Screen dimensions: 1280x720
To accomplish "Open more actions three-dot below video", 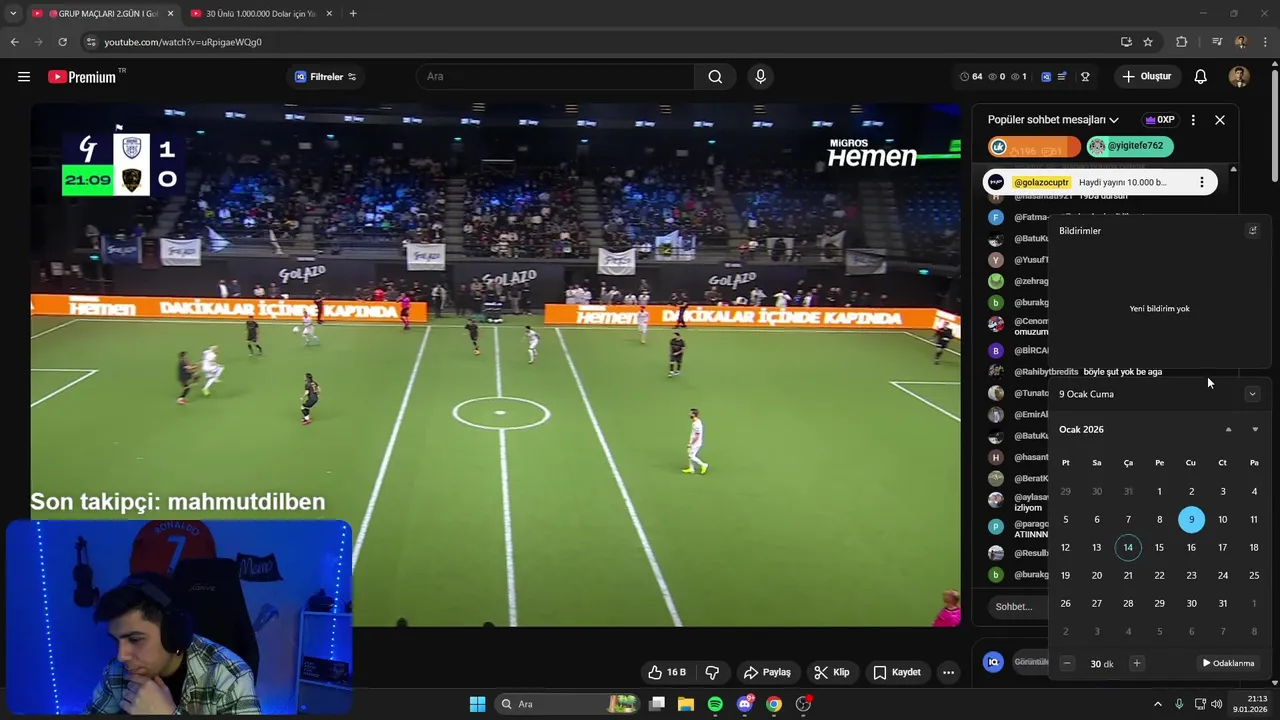I will coord(948,672).
